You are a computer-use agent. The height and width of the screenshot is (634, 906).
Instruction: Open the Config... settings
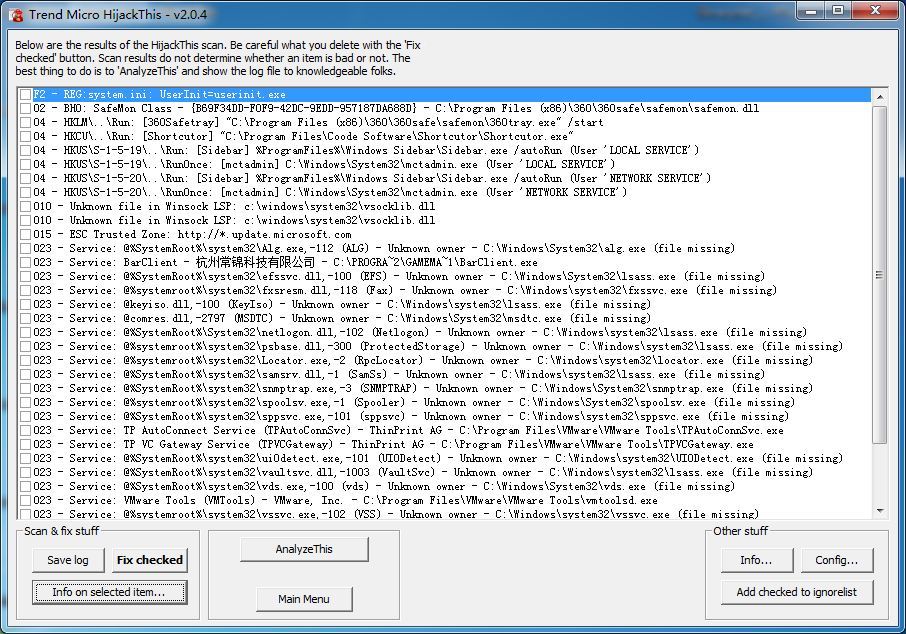click(836, 560)
